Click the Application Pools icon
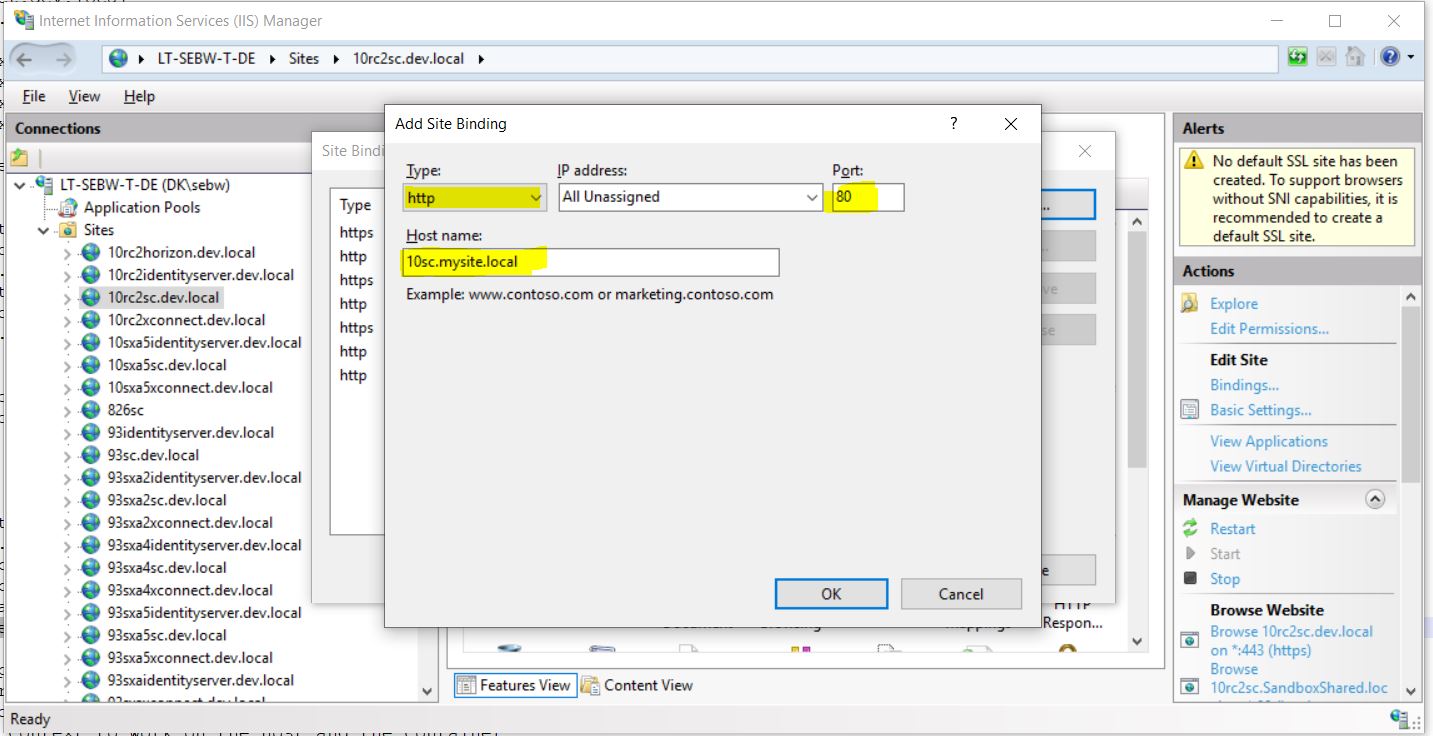 67,208
